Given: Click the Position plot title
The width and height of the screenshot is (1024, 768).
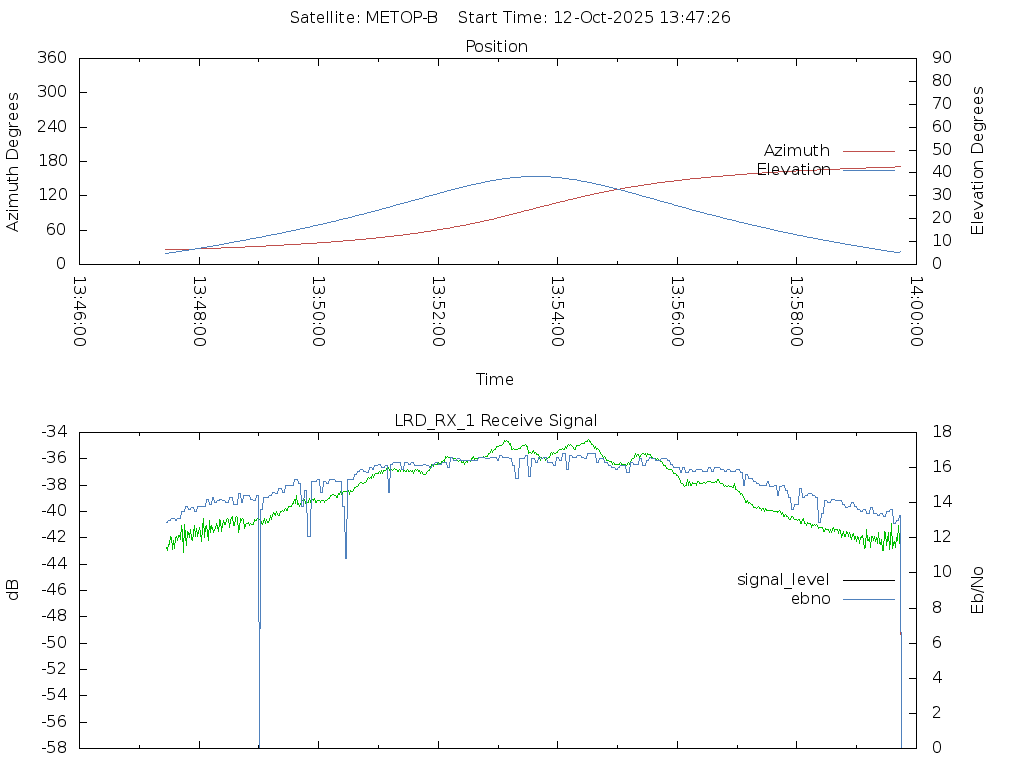Looking at the screenshot, I should [497, 47].
